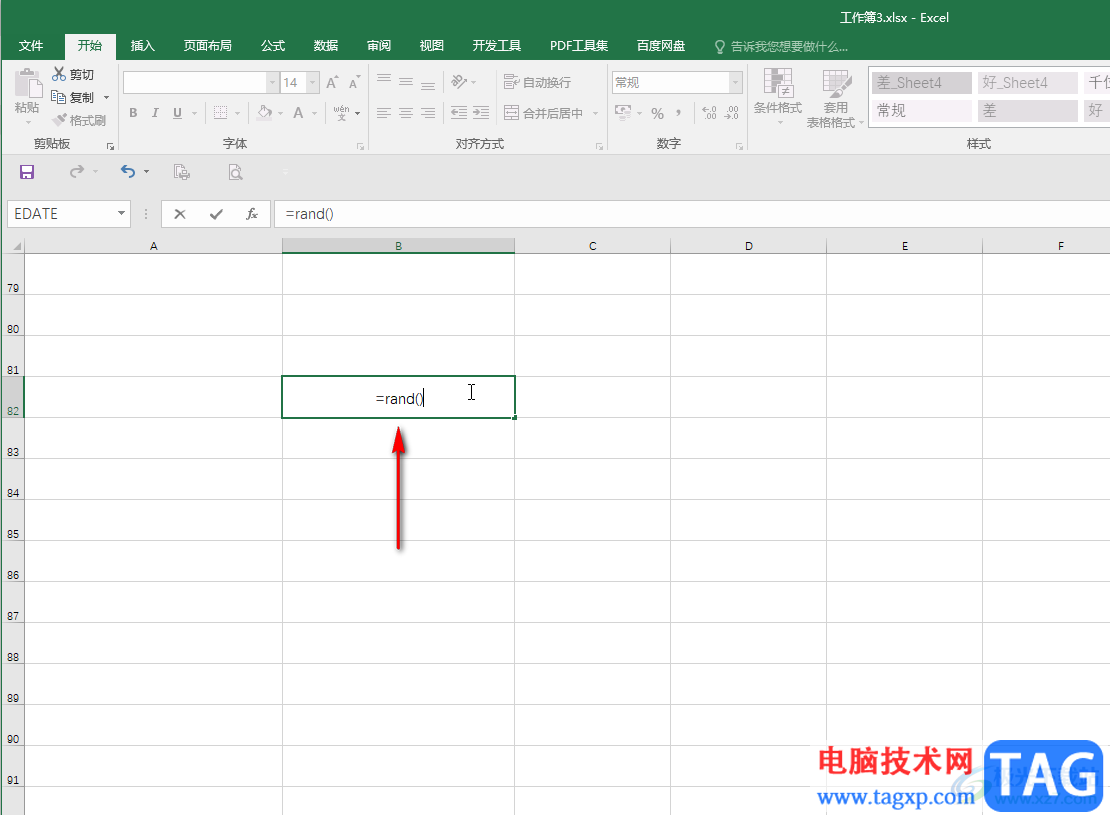Apply the 常规 cell style
Viewport: 1110px width, 815px height.
[x=922, y=110]
